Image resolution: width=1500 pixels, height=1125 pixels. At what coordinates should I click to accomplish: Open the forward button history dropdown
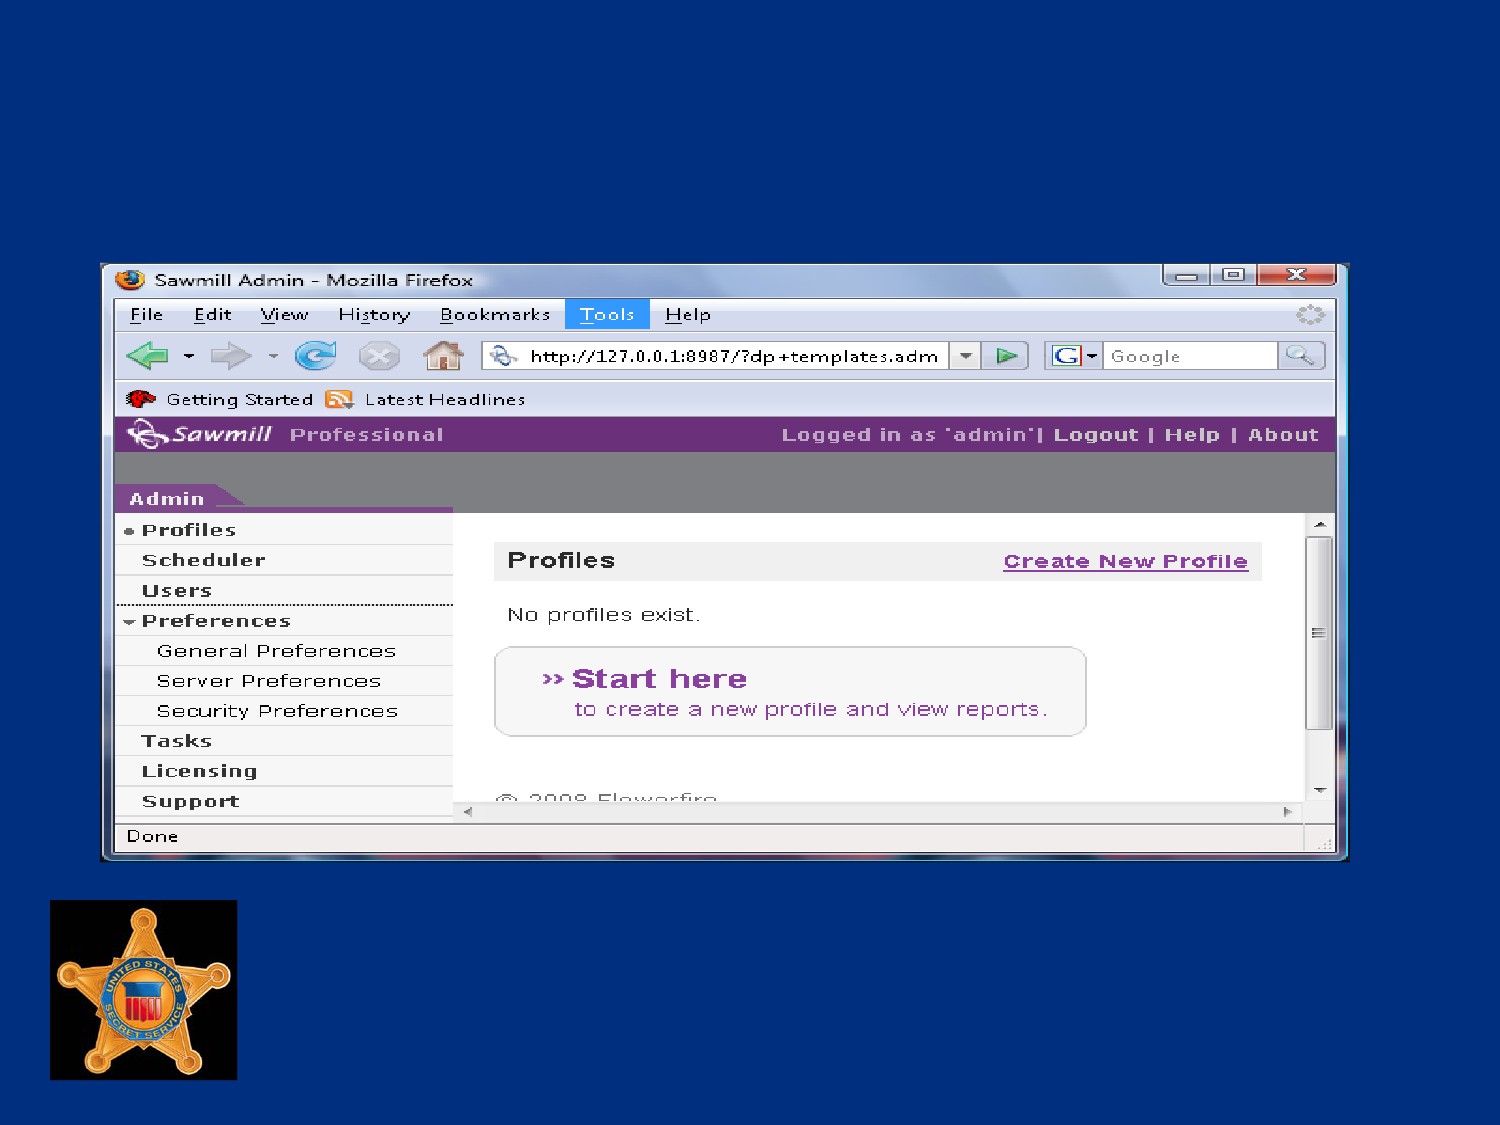[x=273, y=356]
